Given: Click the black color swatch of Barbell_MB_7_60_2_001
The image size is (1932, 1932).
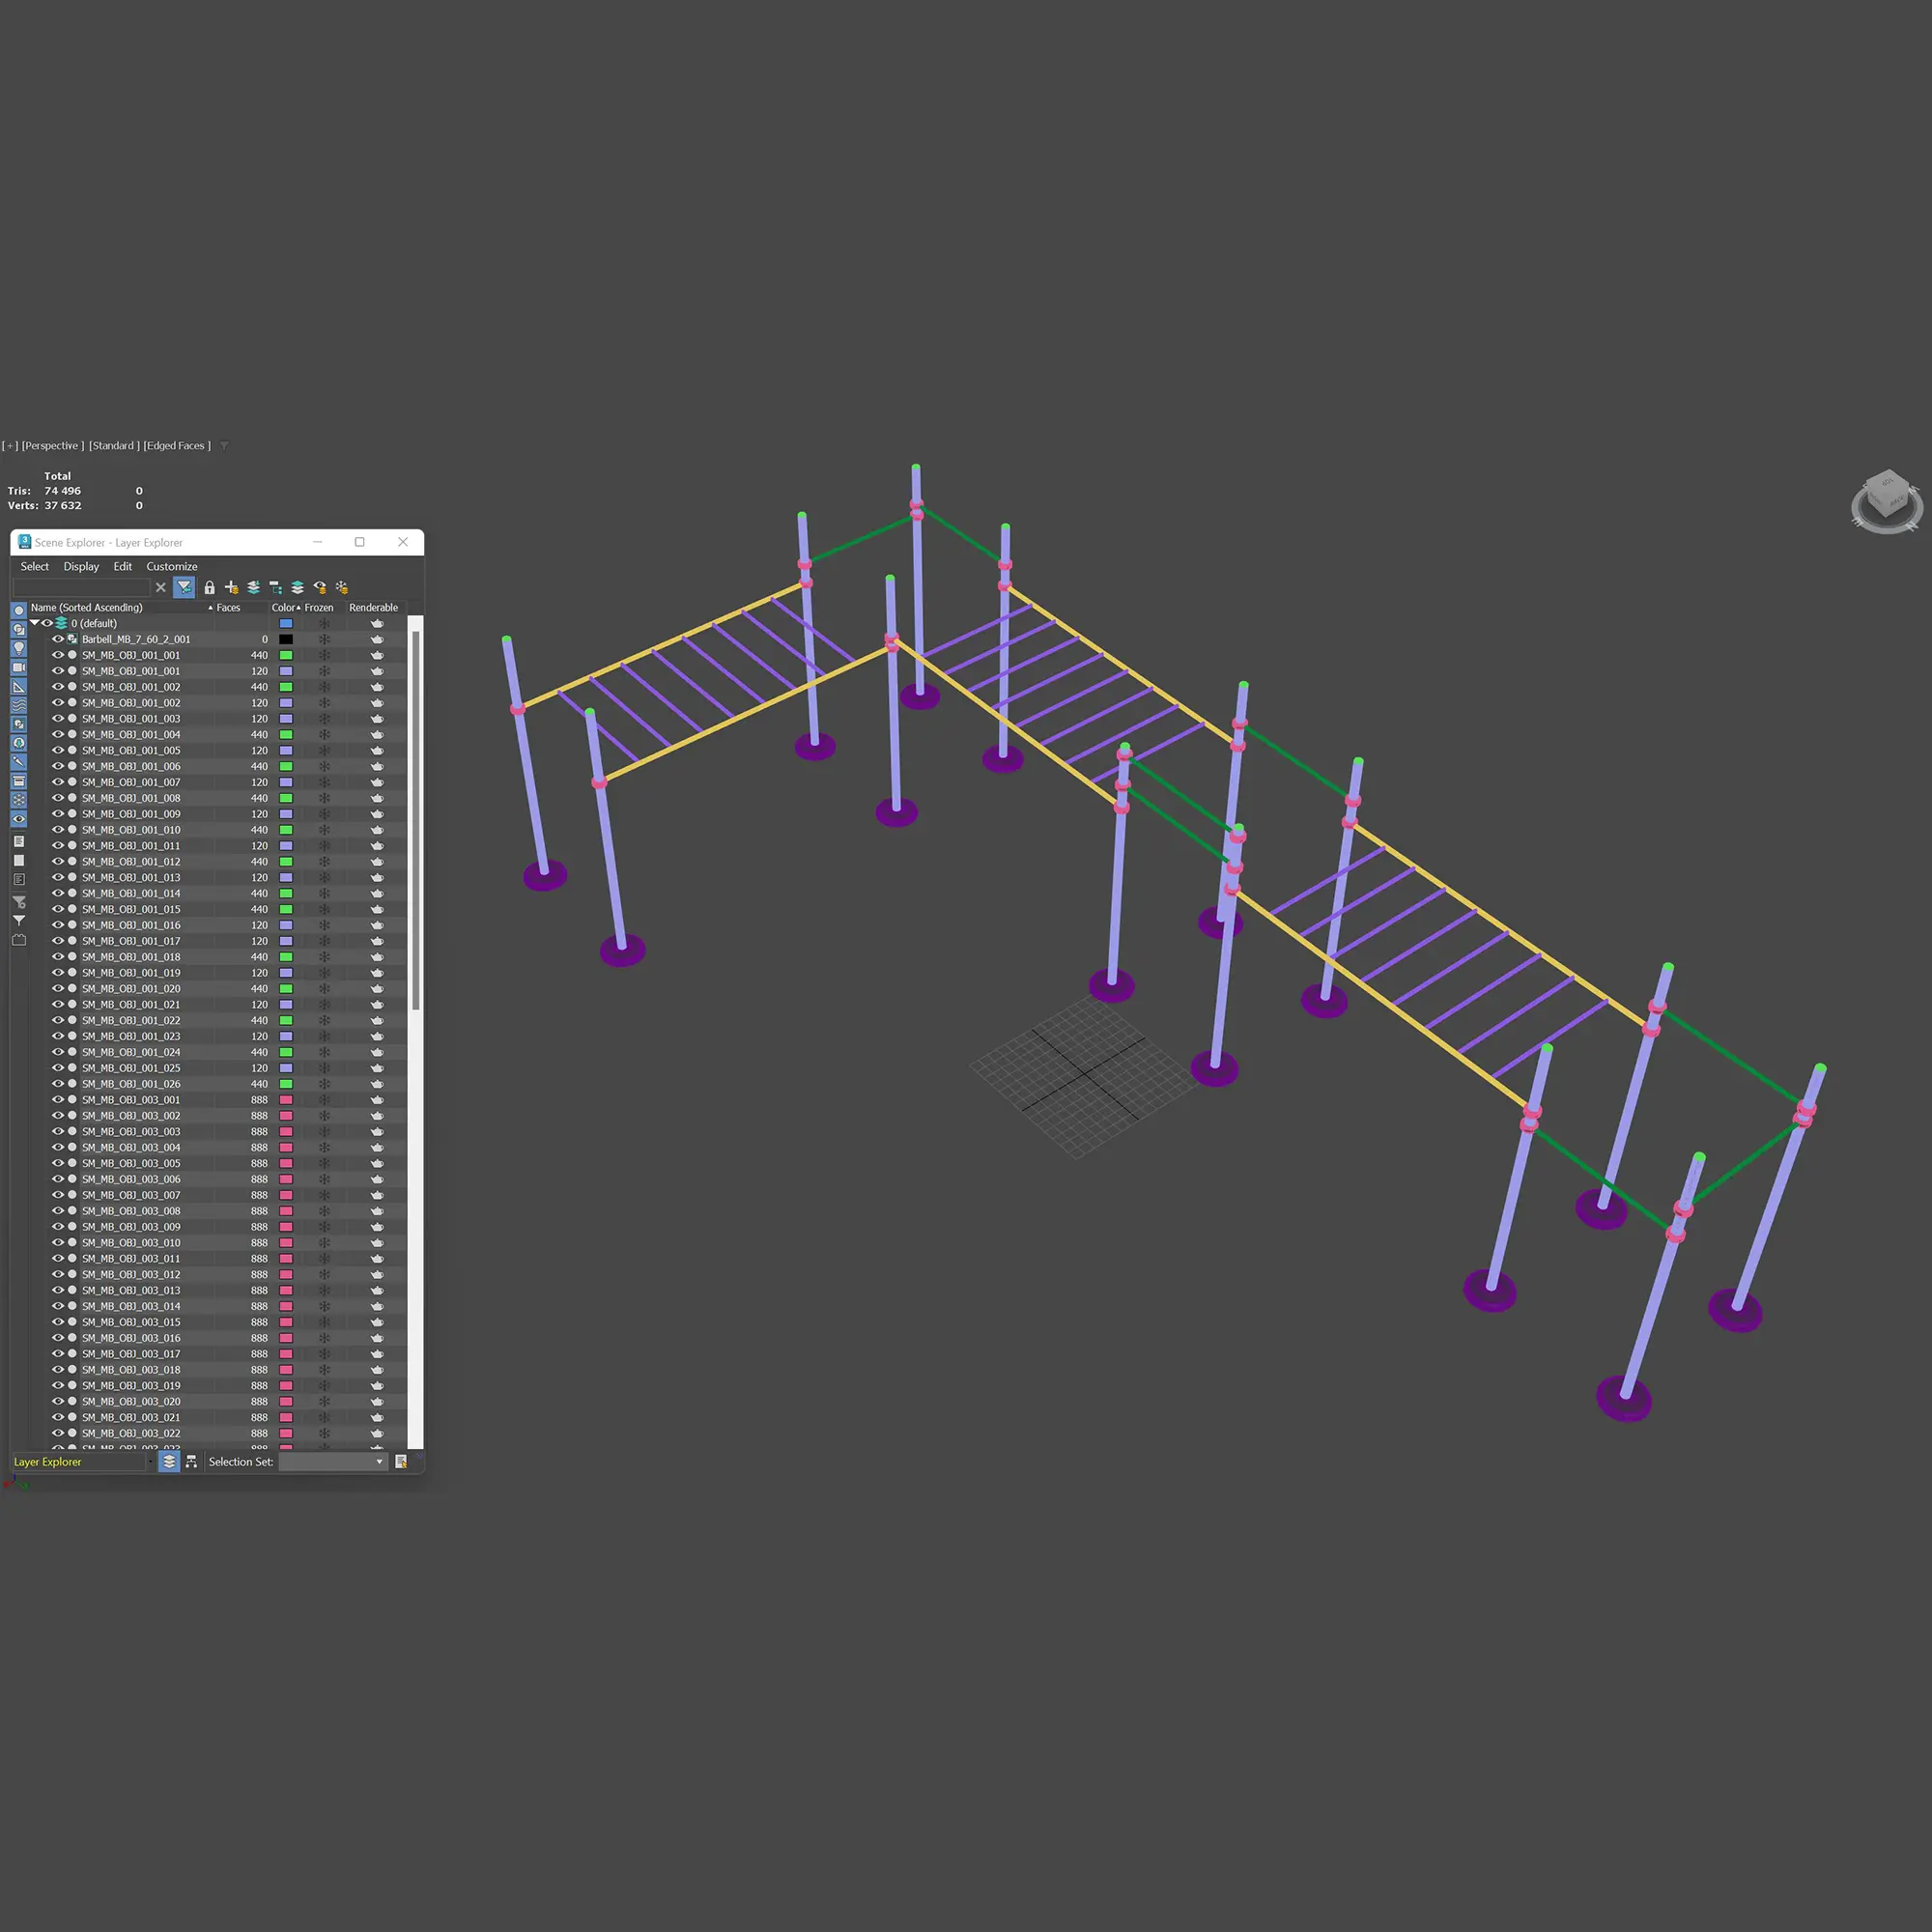Looking at the screenshot, I should click(x=286, y=639).
